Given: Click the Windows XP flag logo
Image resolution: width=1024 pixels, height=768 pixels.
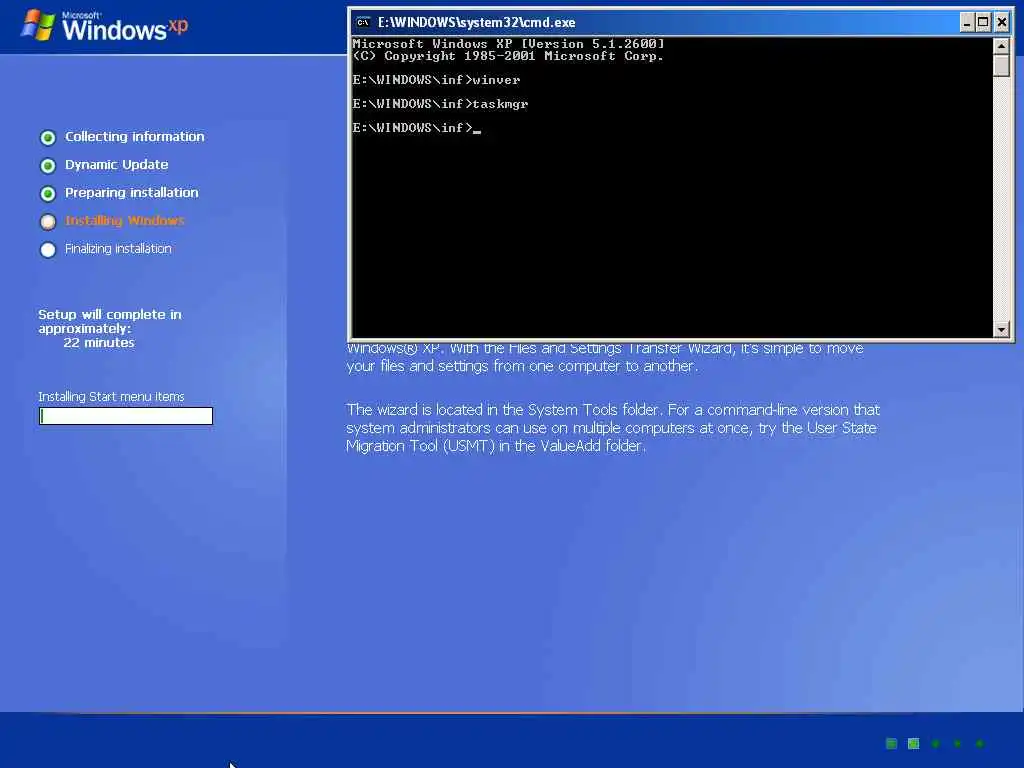Looking at the screenshot, I should click(x=38, y=25).
